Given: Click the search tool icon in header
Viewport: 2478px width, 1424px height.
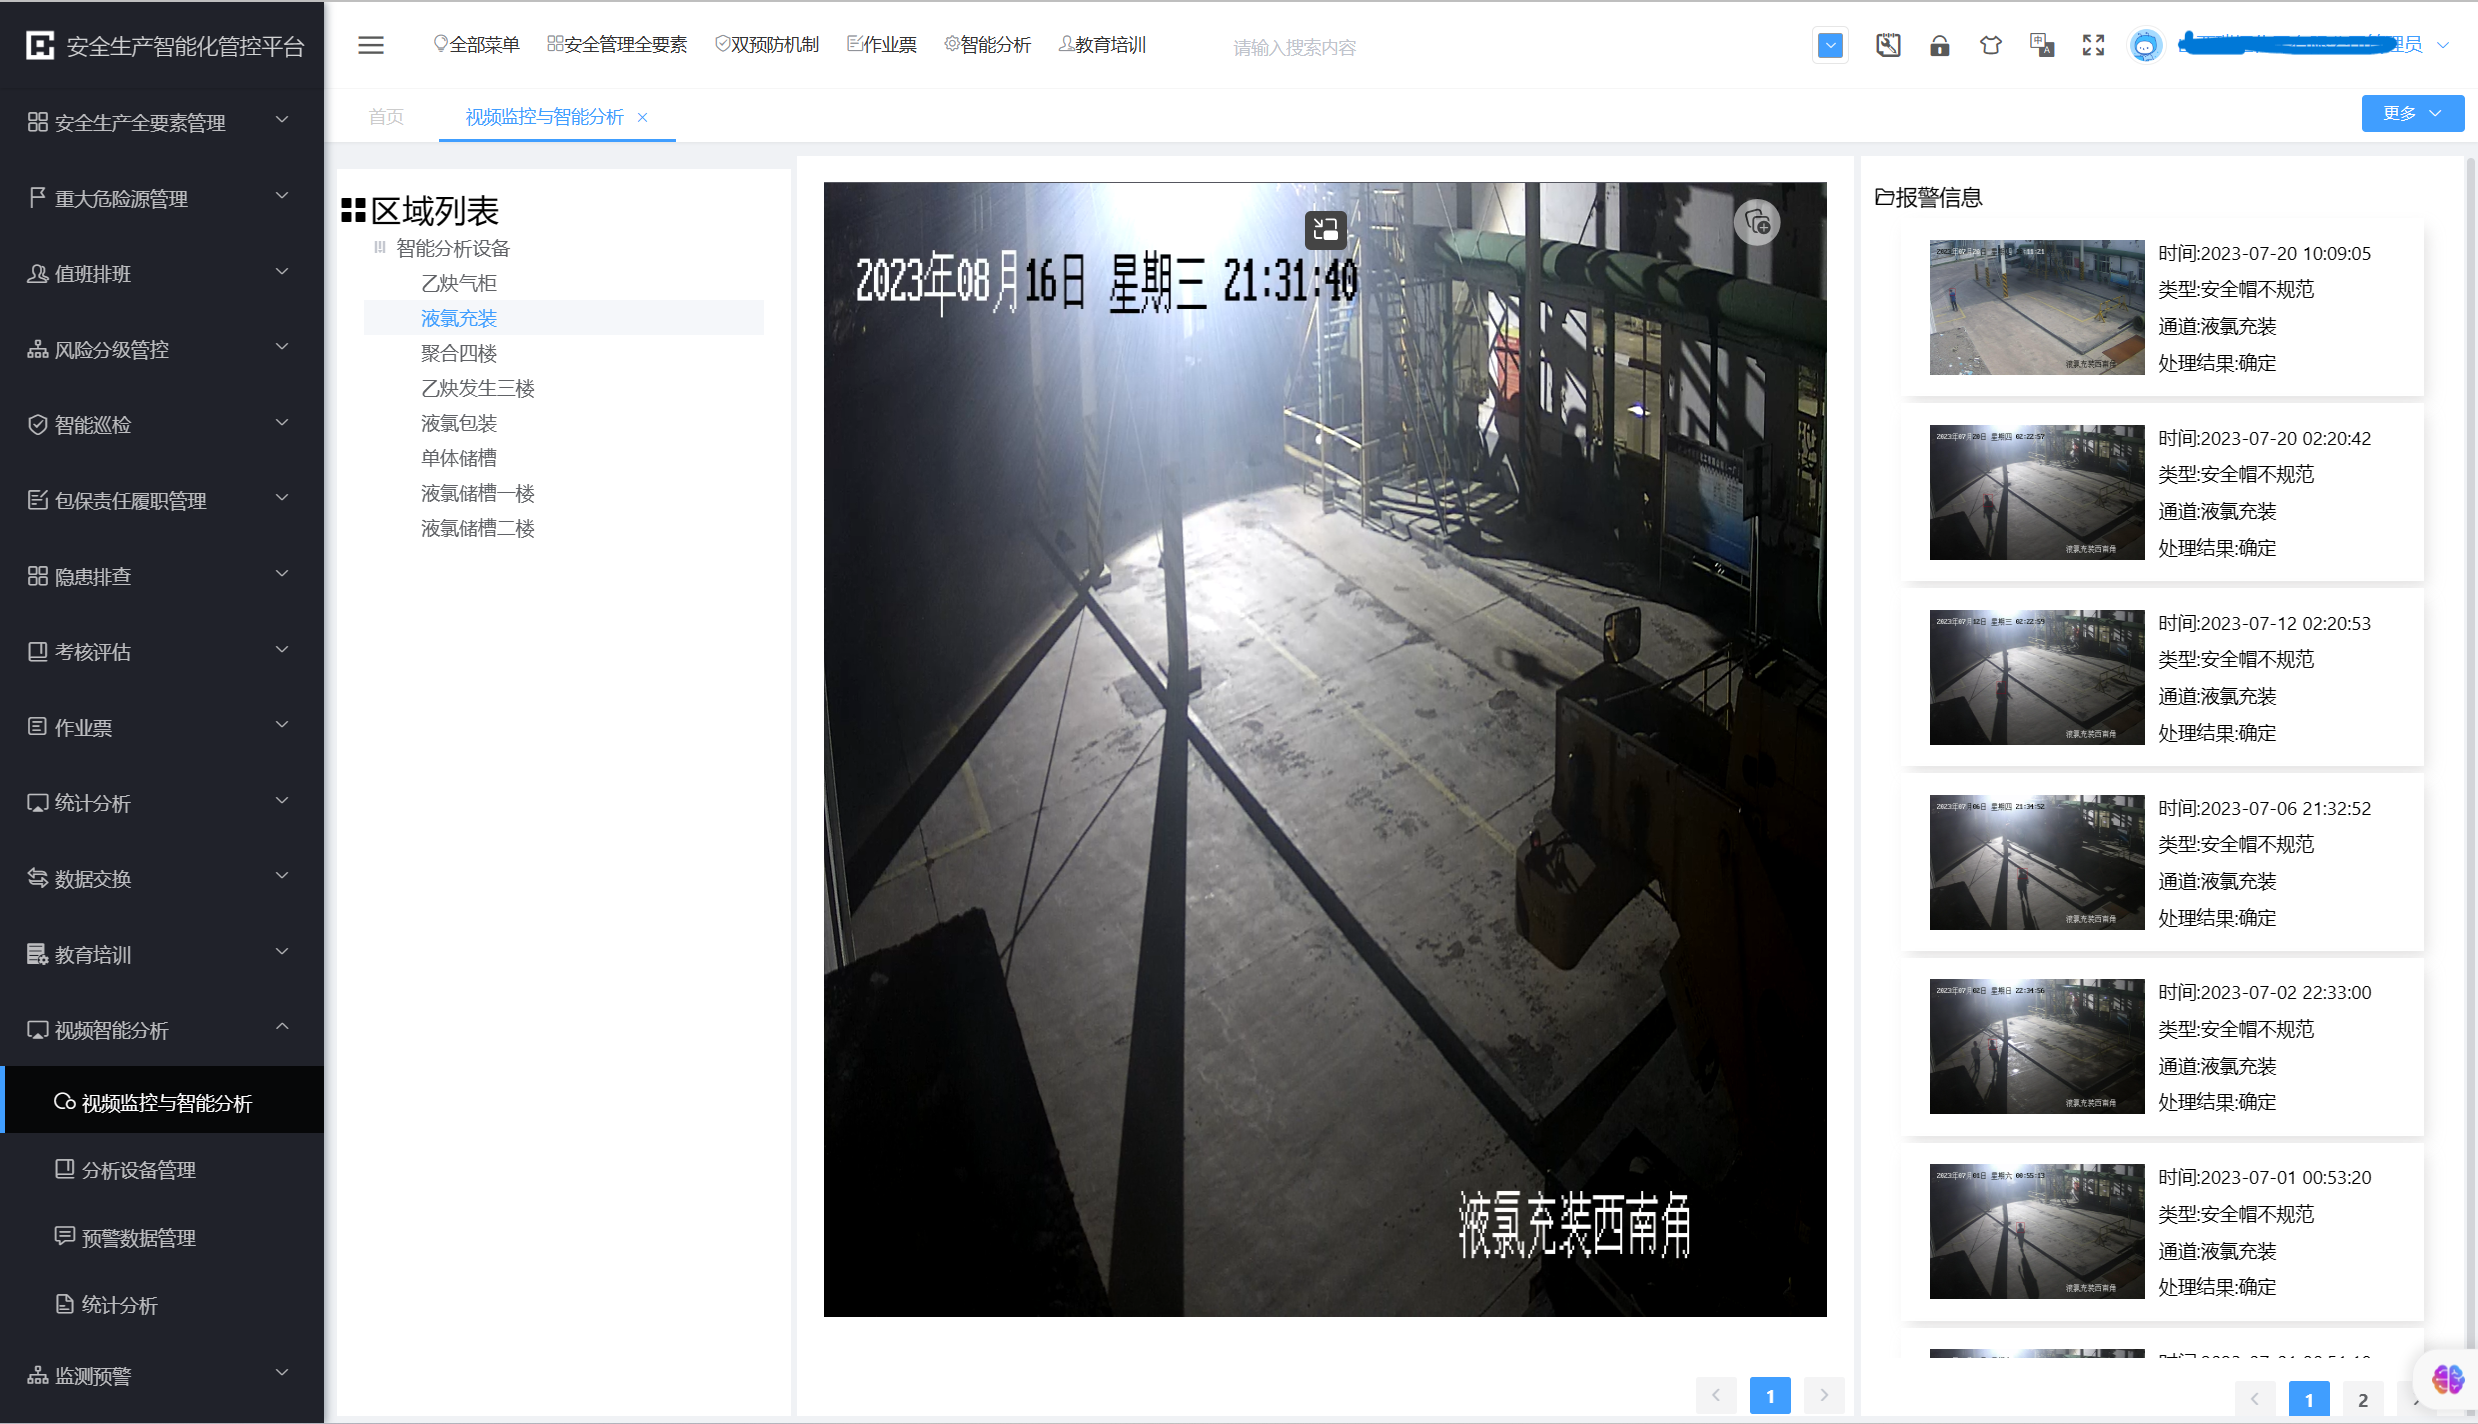Looking at the screenshot, I should point(1888,45).
